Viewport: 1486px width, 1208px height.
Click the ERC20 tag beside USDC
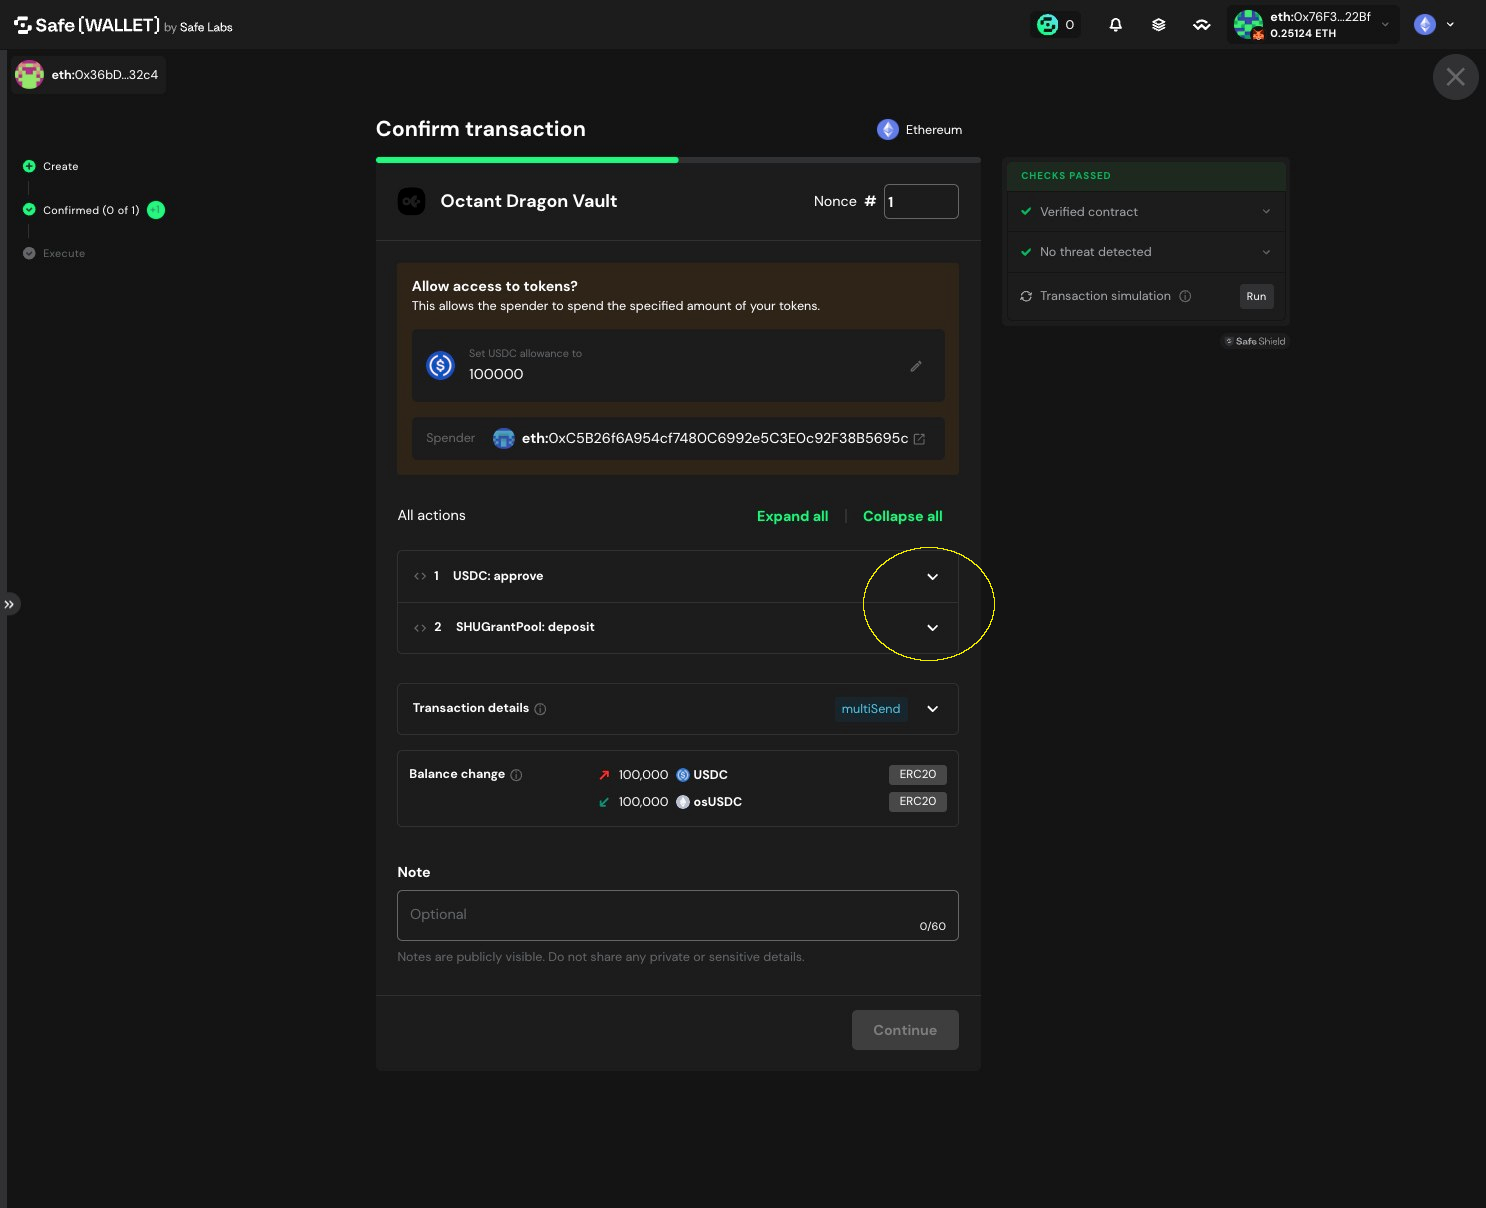pos(917,774)
